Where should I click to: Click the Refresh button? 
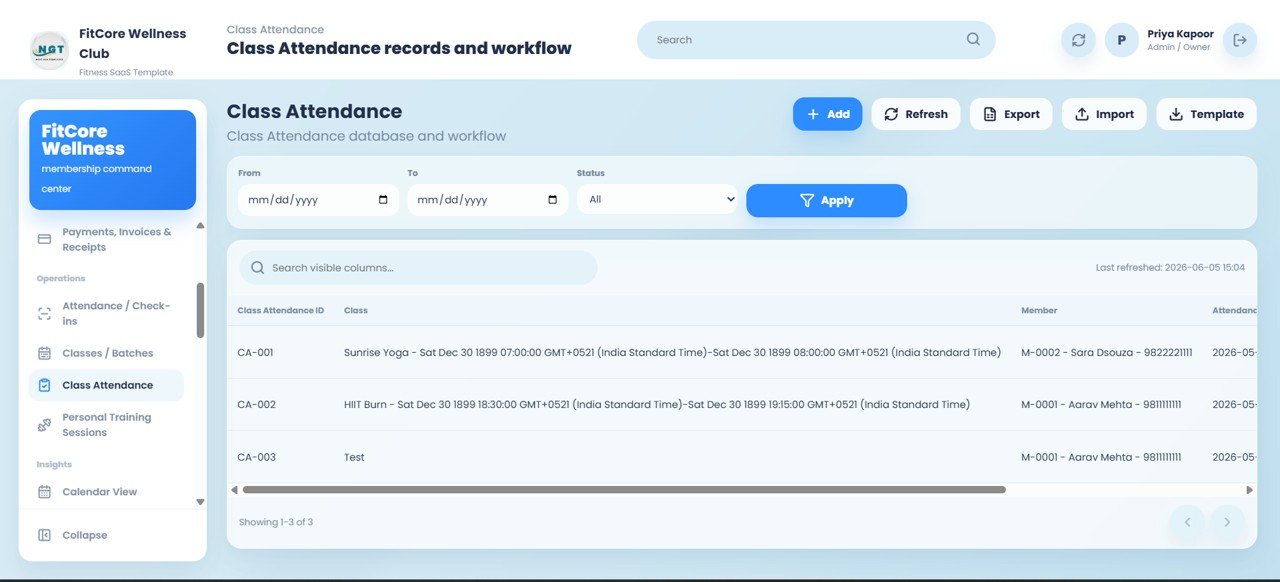click(x=916, y=114)
